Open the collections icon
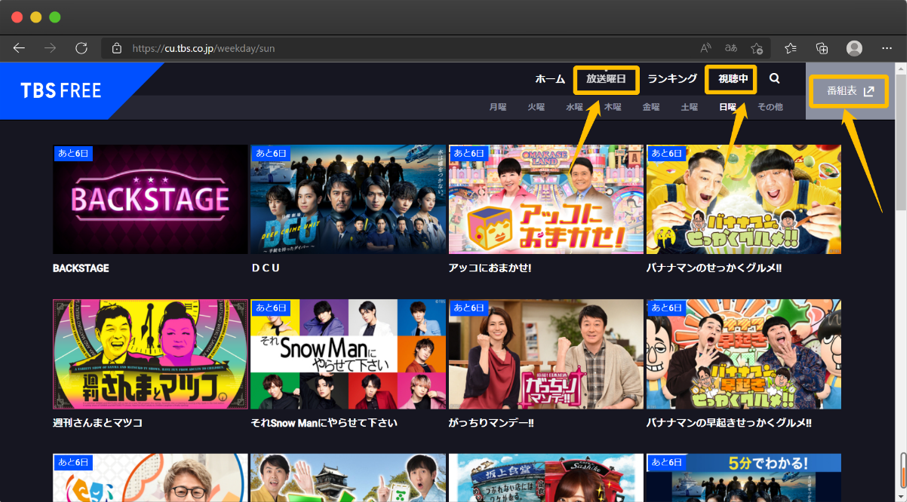Screen dimensions: 907x502 822,49
